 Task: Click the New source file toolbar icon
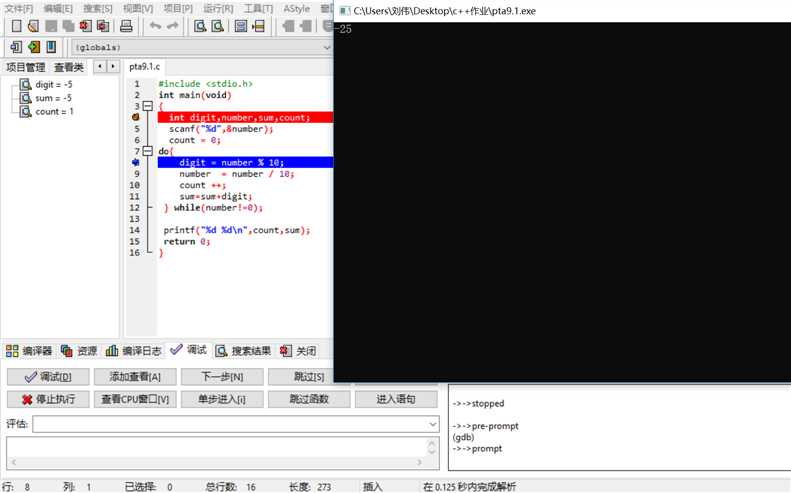click(x=17, y=26)
